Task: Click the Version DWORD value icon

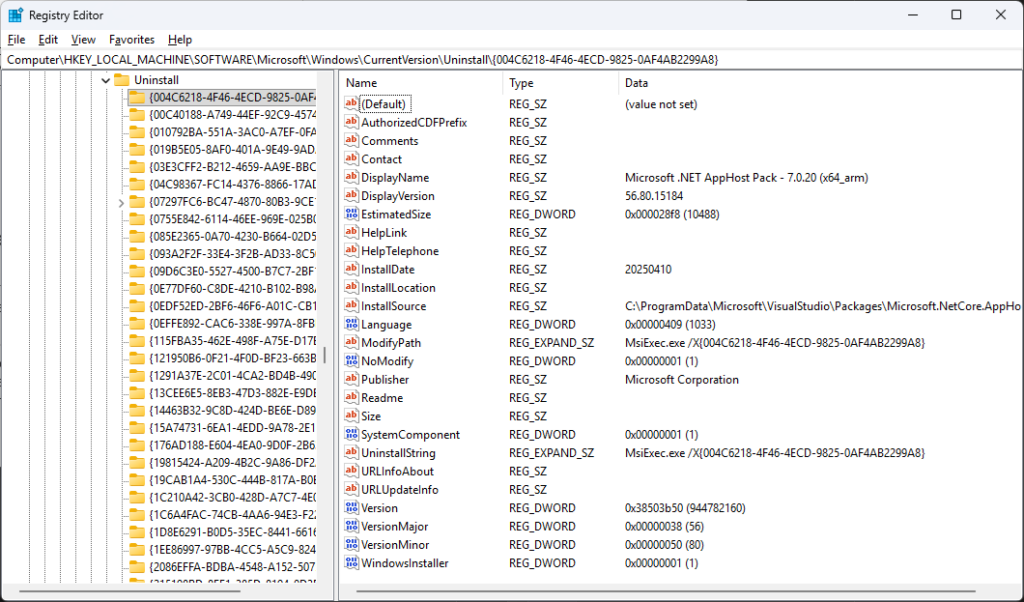Action: pos(351,507)
